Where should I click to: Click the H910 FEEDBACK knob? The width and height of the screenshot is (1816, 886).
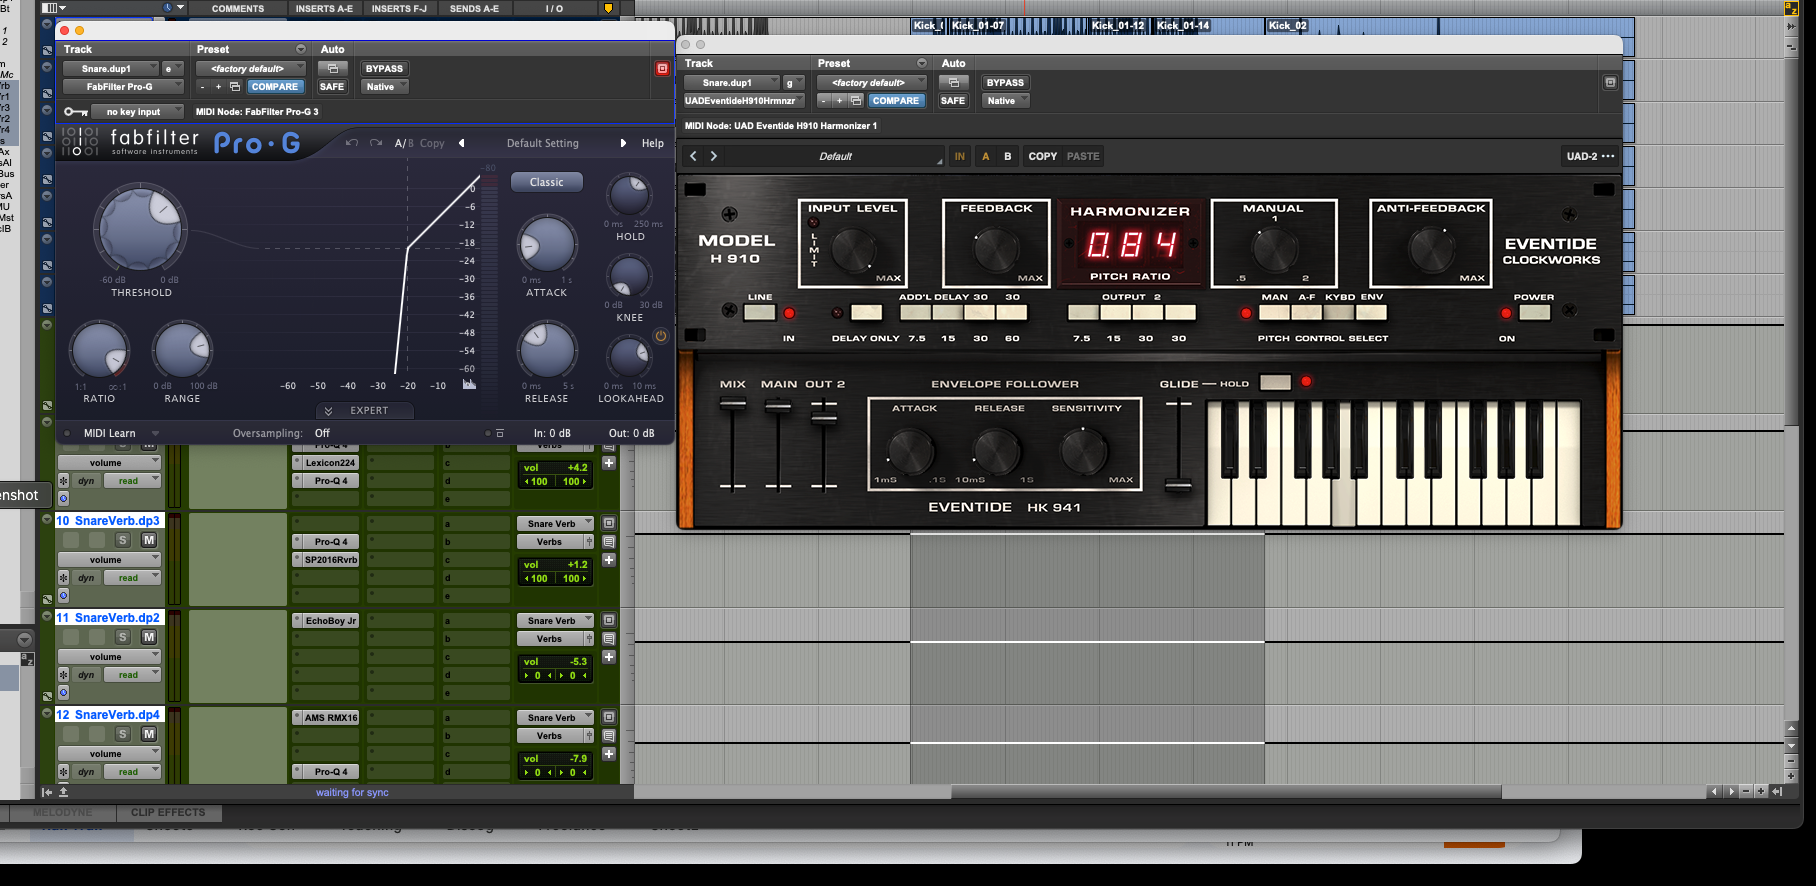996,250
